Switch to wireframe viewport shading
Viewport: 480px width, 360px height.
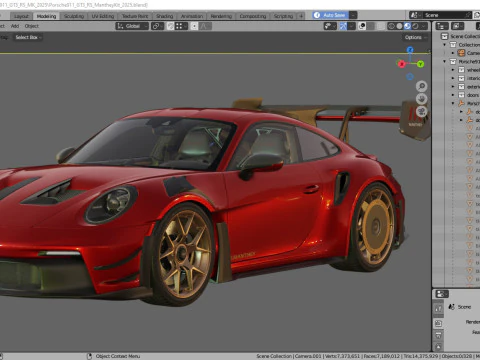(391, 26)
